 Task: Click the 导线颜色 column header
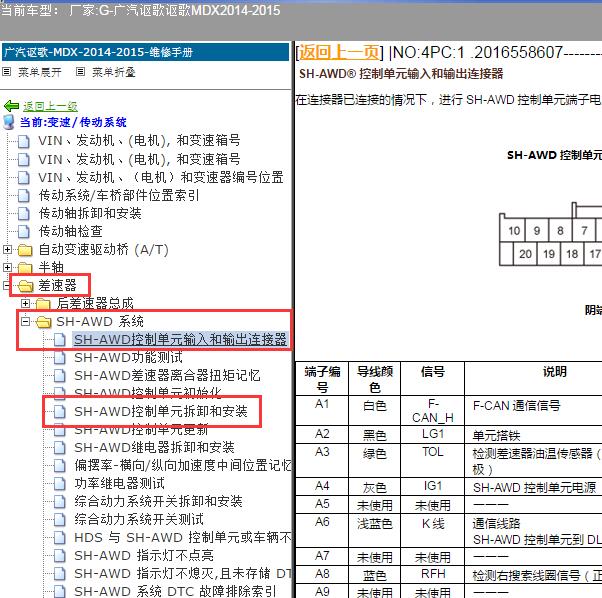point(375,379)
